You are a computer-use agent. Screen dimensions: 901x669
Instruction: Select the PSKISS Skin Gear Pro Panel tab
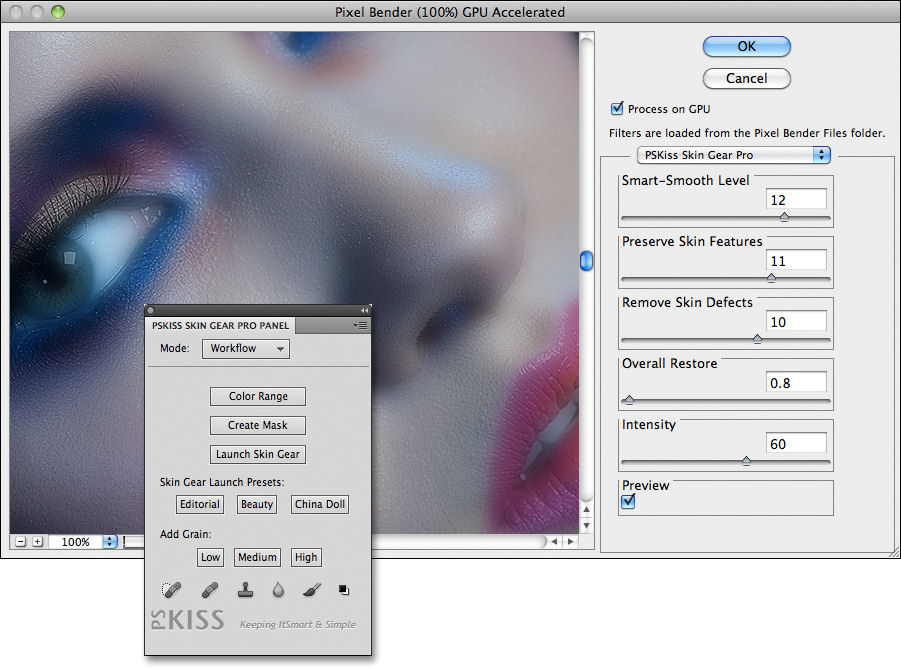pos(220,326)
